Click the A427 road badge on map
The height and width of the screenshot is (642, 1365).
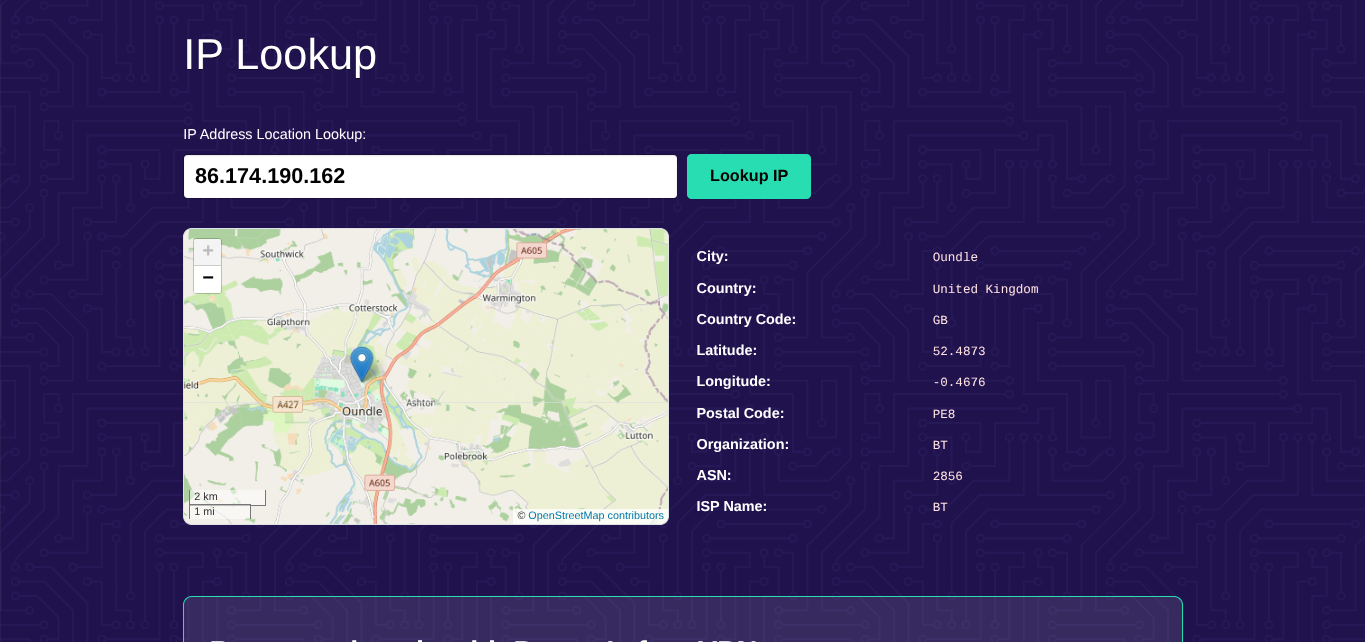[x=288, y=404]
